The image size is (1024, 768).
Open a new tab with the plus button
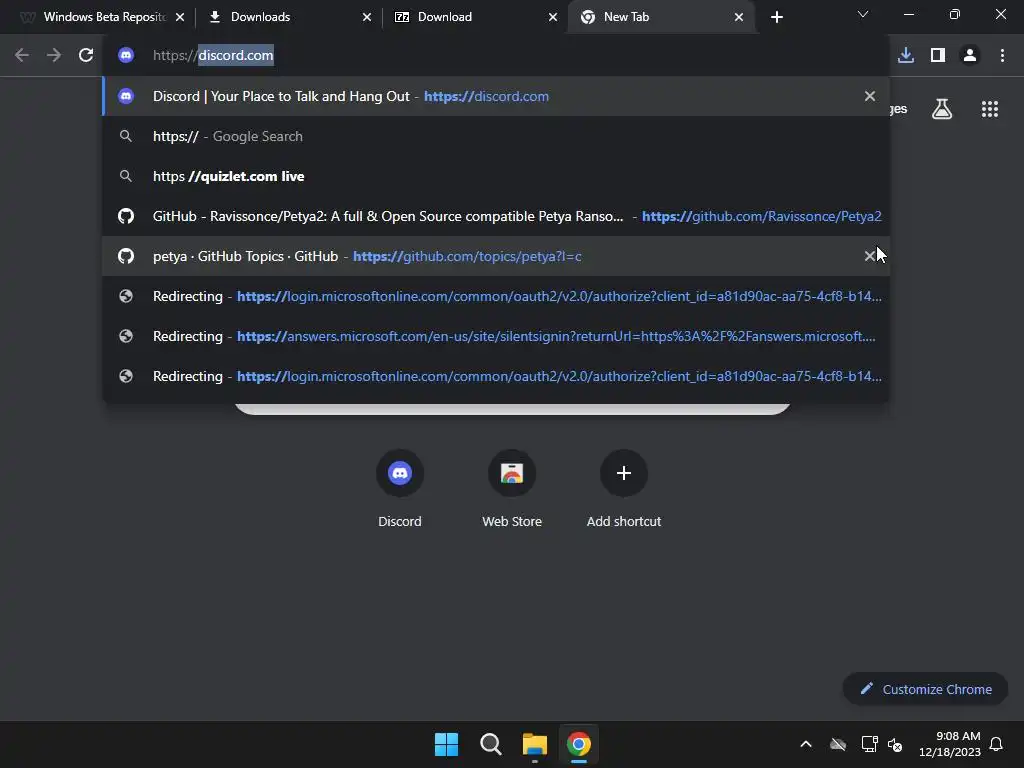776,17
